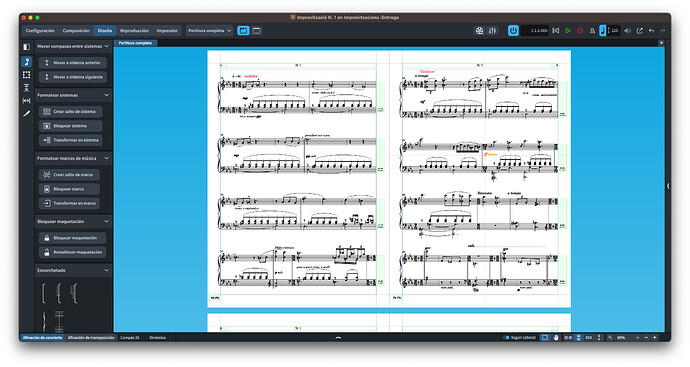Viewport: 690px width, 367px height.
Task: Select third bracket style in Encorchetado
Action: [74, 293]
